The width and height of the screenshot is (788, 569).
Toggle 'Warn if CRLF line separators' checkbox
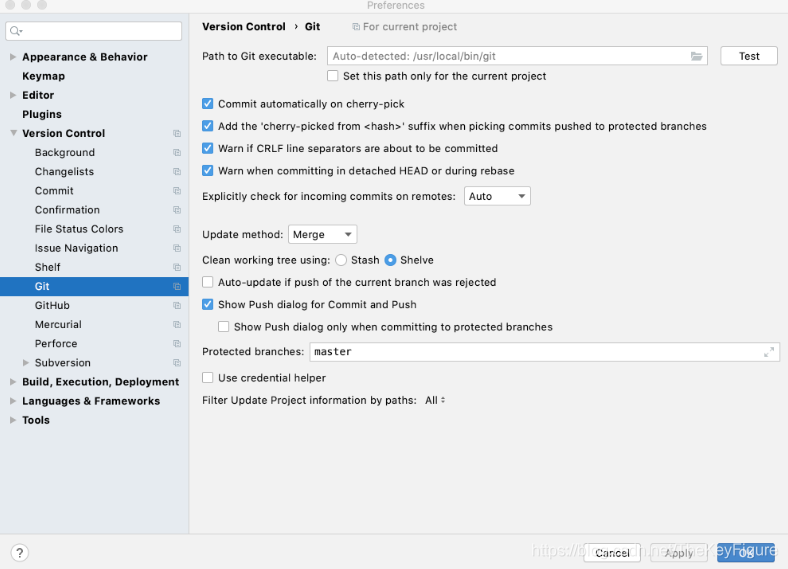(208, 148)
